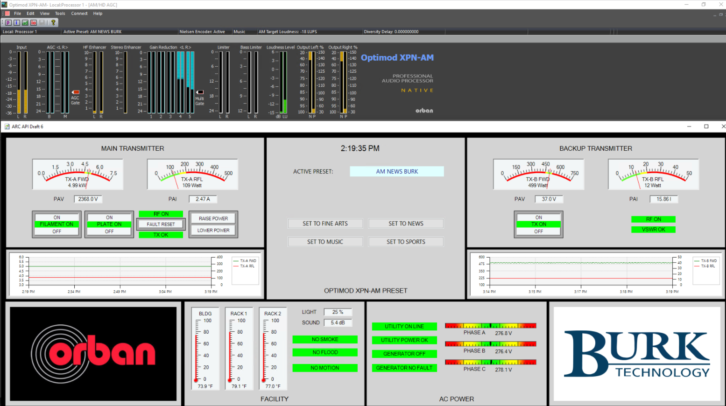This screenshot has height=406, width=726.
Task: Click the RACK 1 thermometer
Action: [239, 349]
